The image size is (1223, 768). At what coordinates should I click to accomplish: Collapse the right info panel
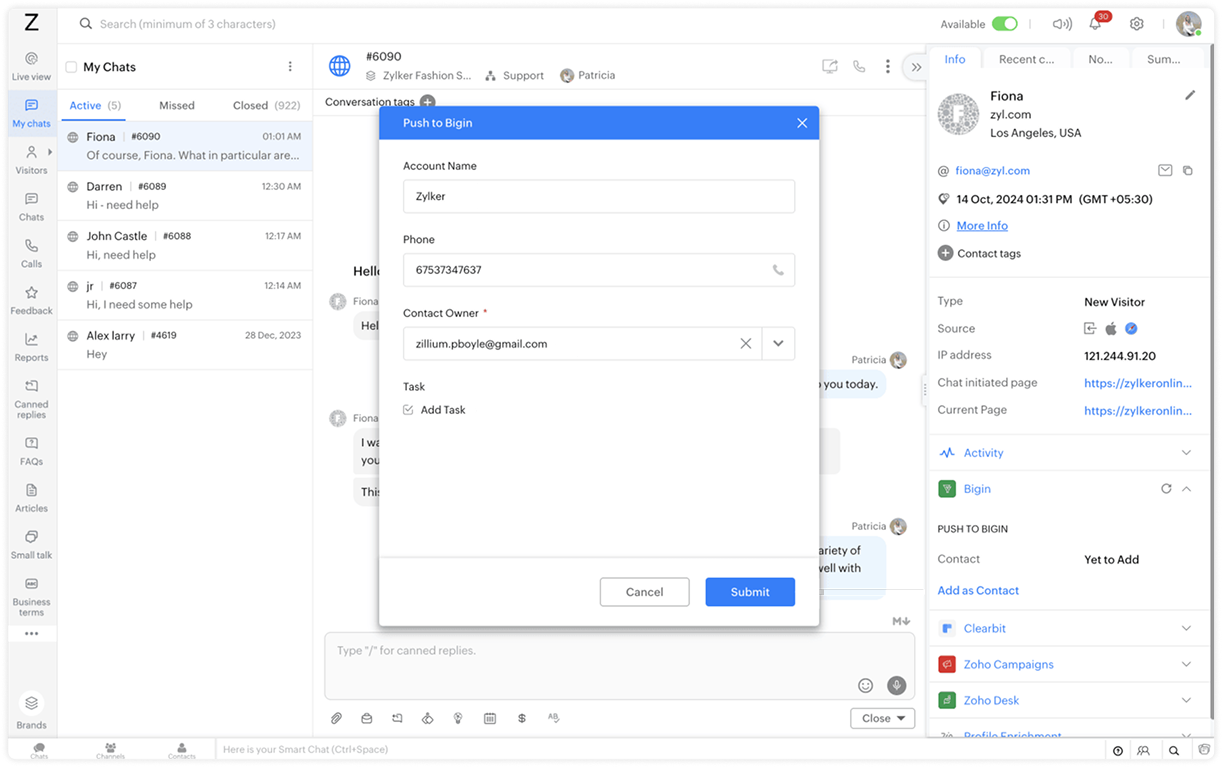pos(915,67)
